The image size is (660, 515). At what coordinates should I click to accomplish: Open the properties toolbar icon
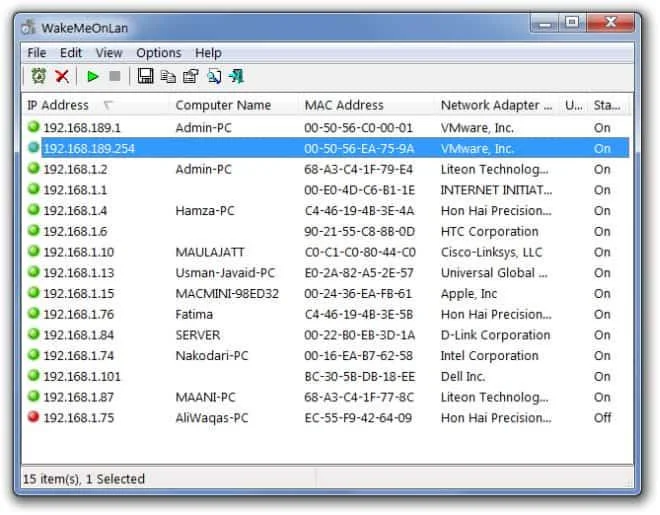click(191, 76)
